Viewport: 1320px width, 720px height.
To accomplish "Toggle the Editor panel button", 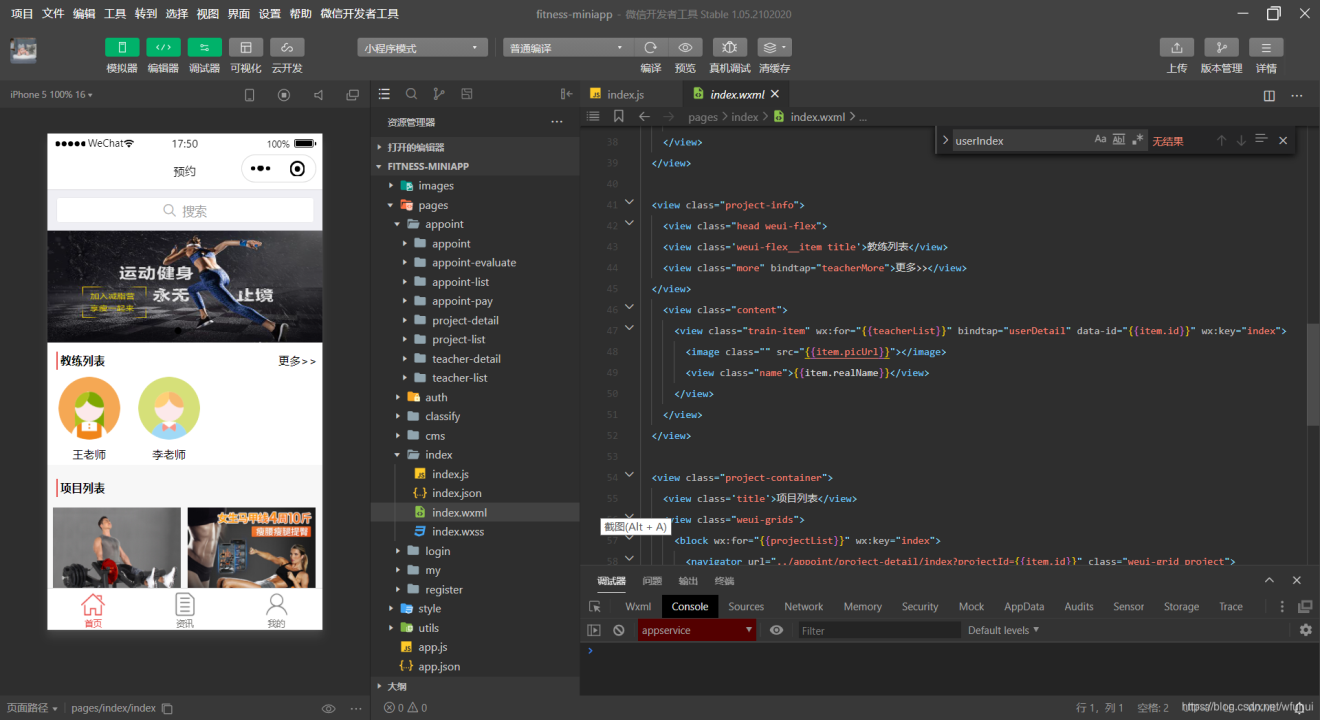I will pyautogui.click(x=163, y=48).
